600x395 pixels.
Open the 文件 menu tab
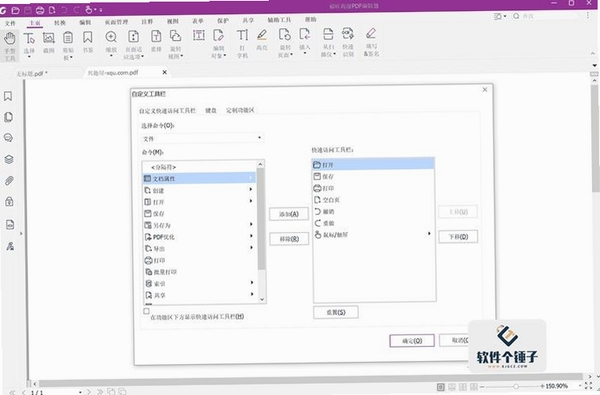[x=10, y=23]
